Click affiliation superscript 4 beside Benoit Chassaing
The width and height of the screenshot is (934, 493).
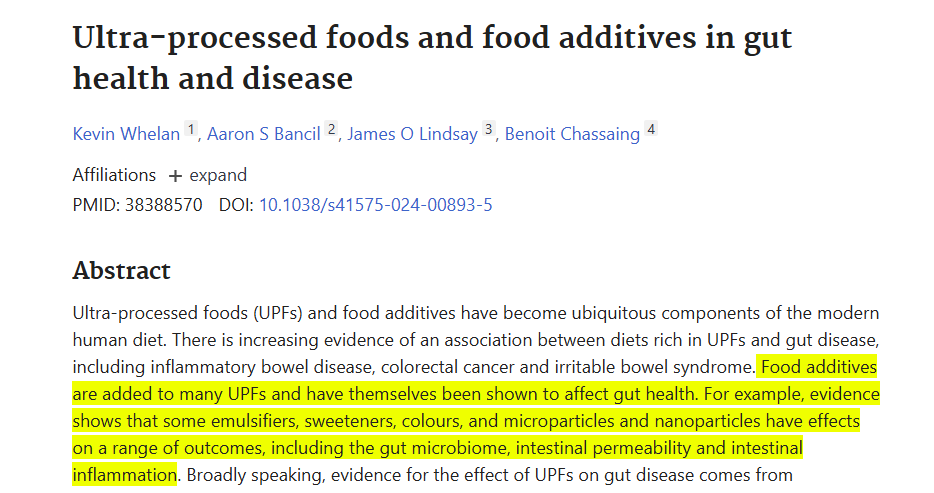pos(651,130)
